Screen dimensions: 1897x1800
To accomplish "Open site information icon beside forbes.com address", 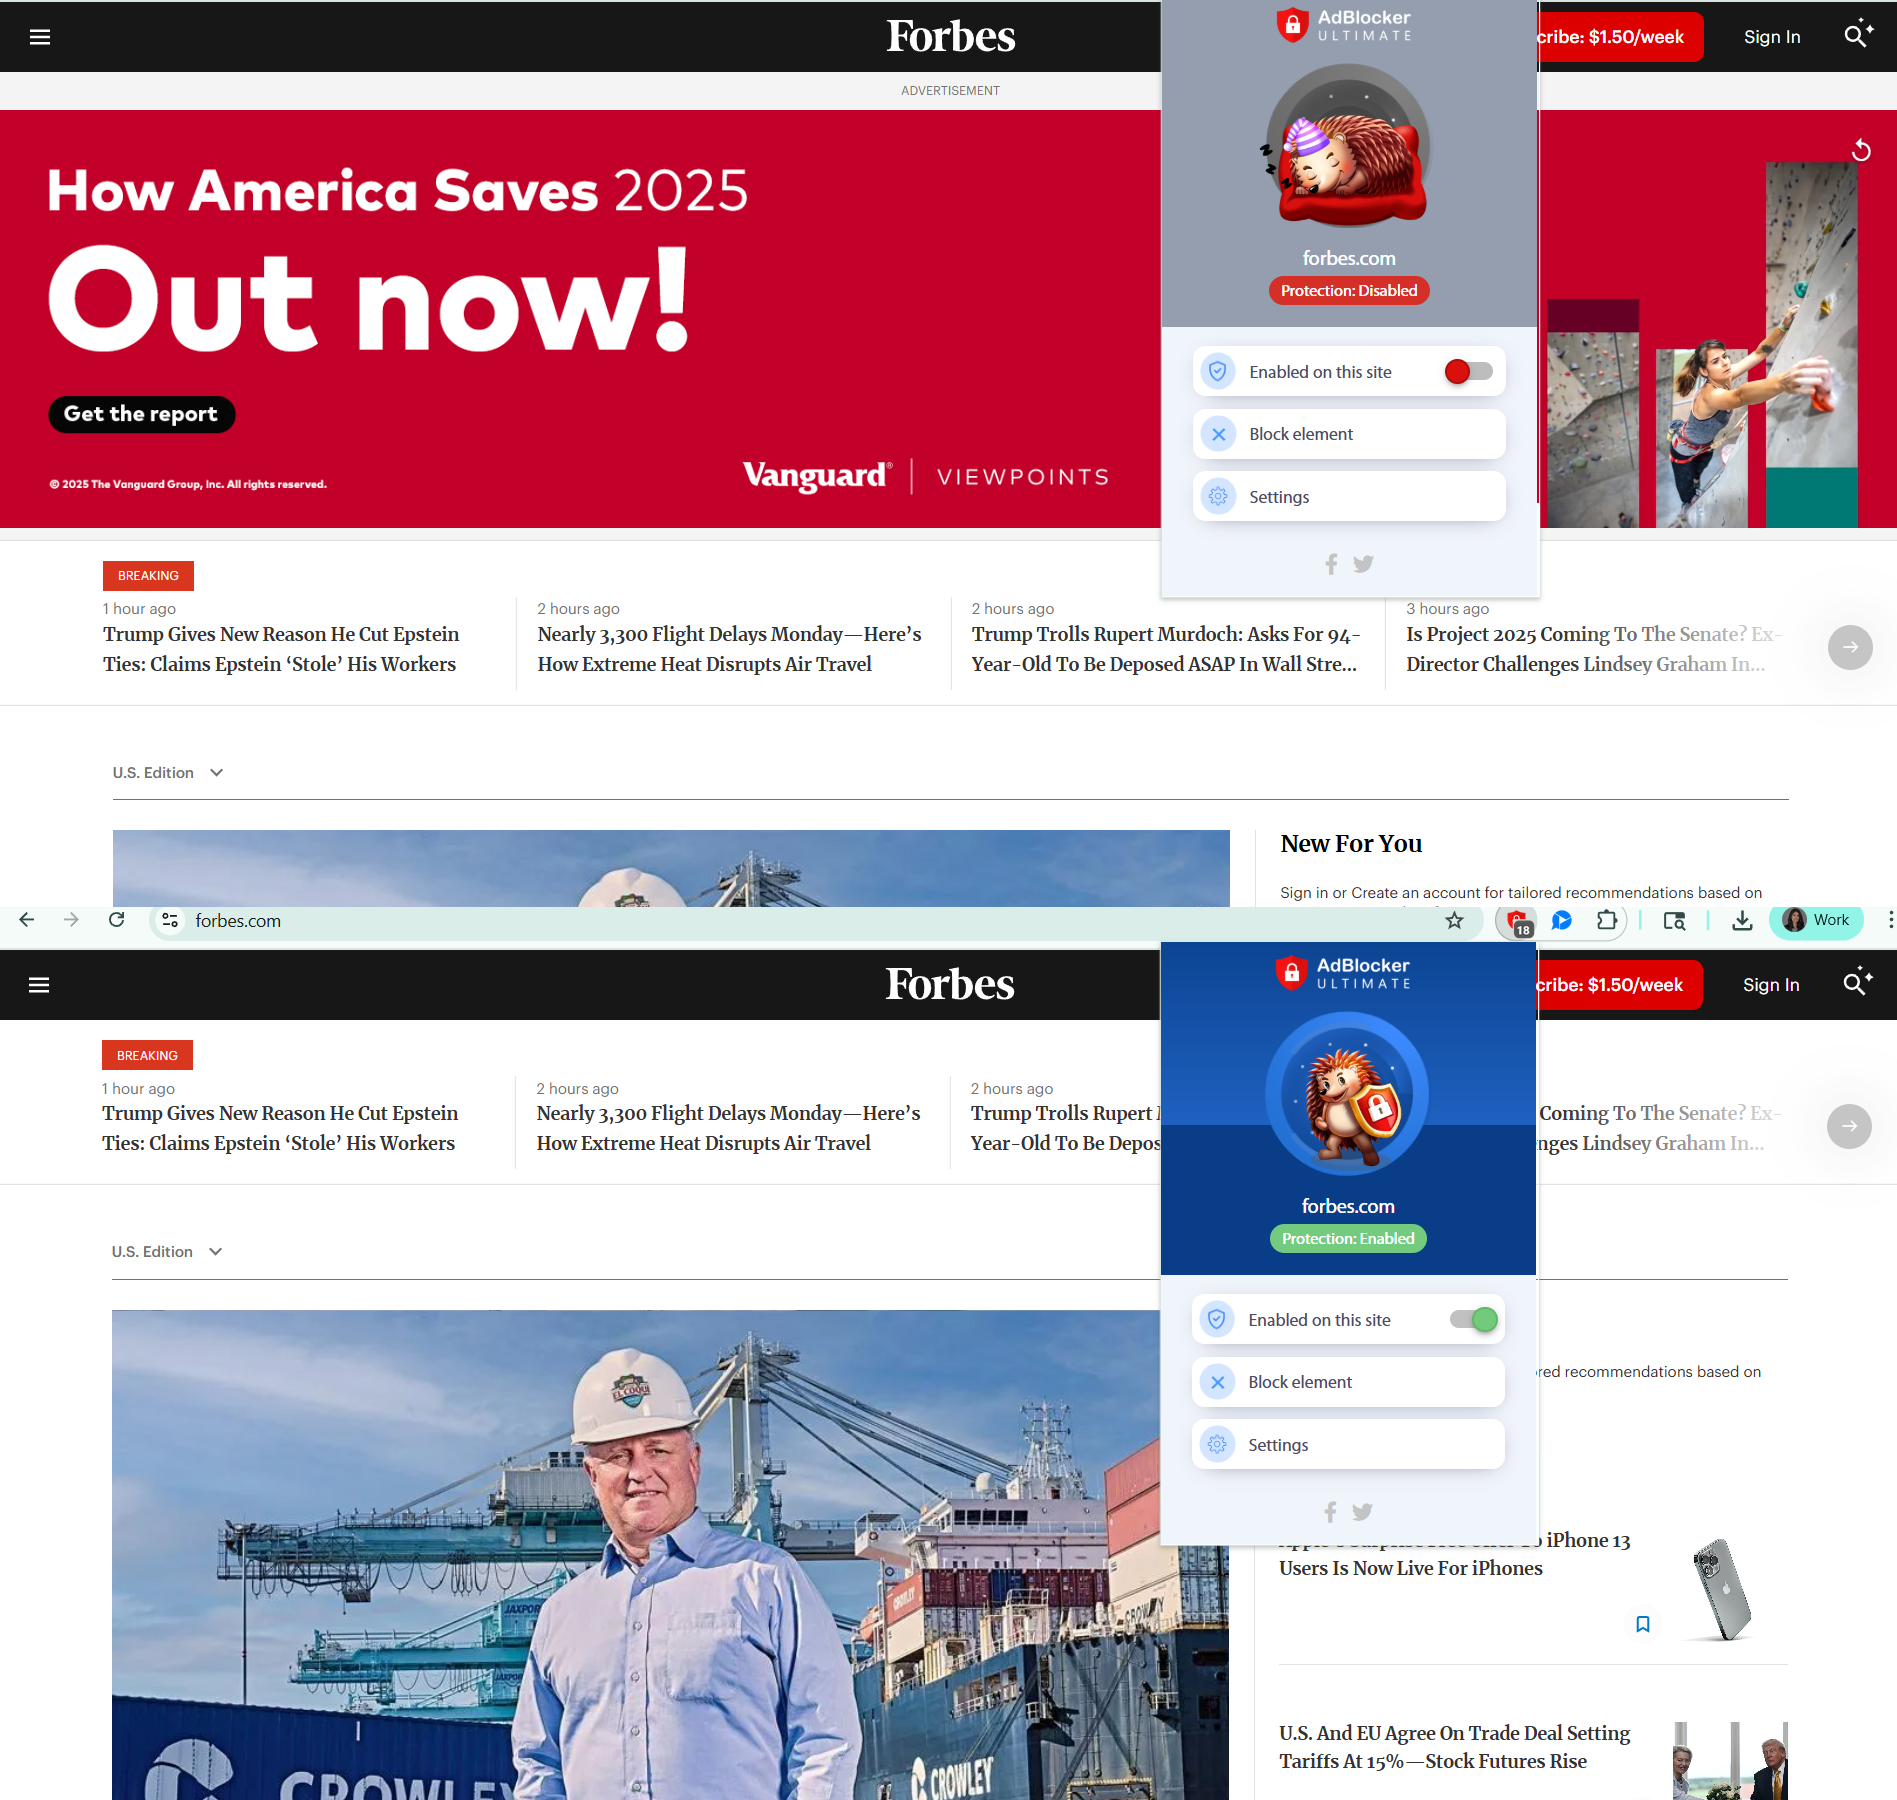I will click(x=170, y=921).
